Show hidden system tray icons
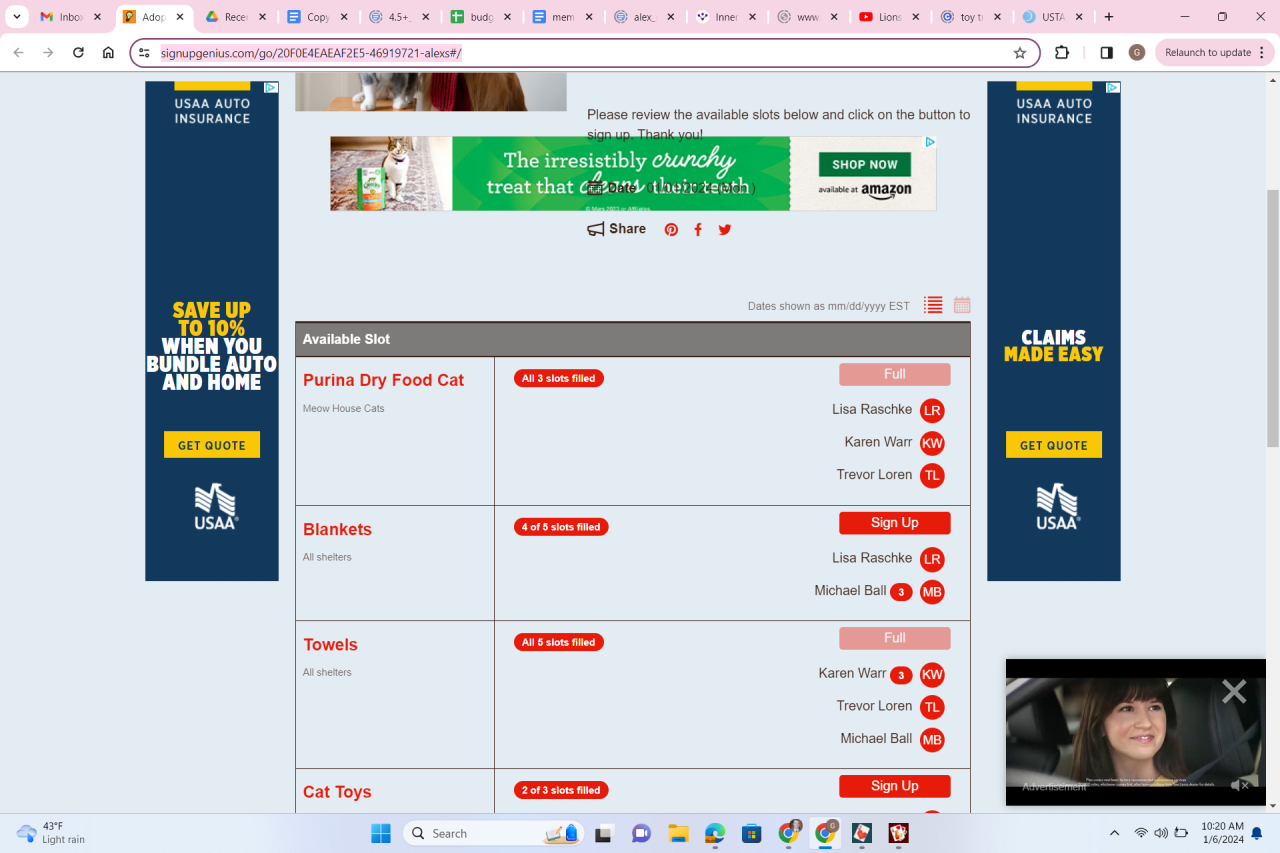The image size is (1280, 853). tap(1114, 833)
